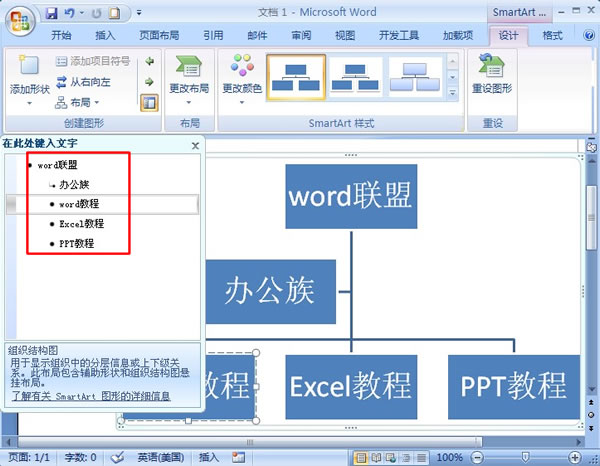Select the Excel教程 entry in text pane
The width and height of the screenshot is (600, 466).
click(81, 224)
